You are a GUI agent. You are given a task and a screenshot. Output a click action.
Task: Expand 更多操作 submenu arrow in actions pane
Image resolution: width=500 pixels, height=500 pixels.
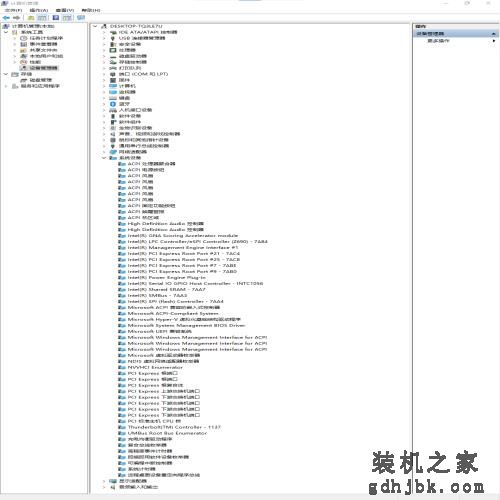point(494,41)
